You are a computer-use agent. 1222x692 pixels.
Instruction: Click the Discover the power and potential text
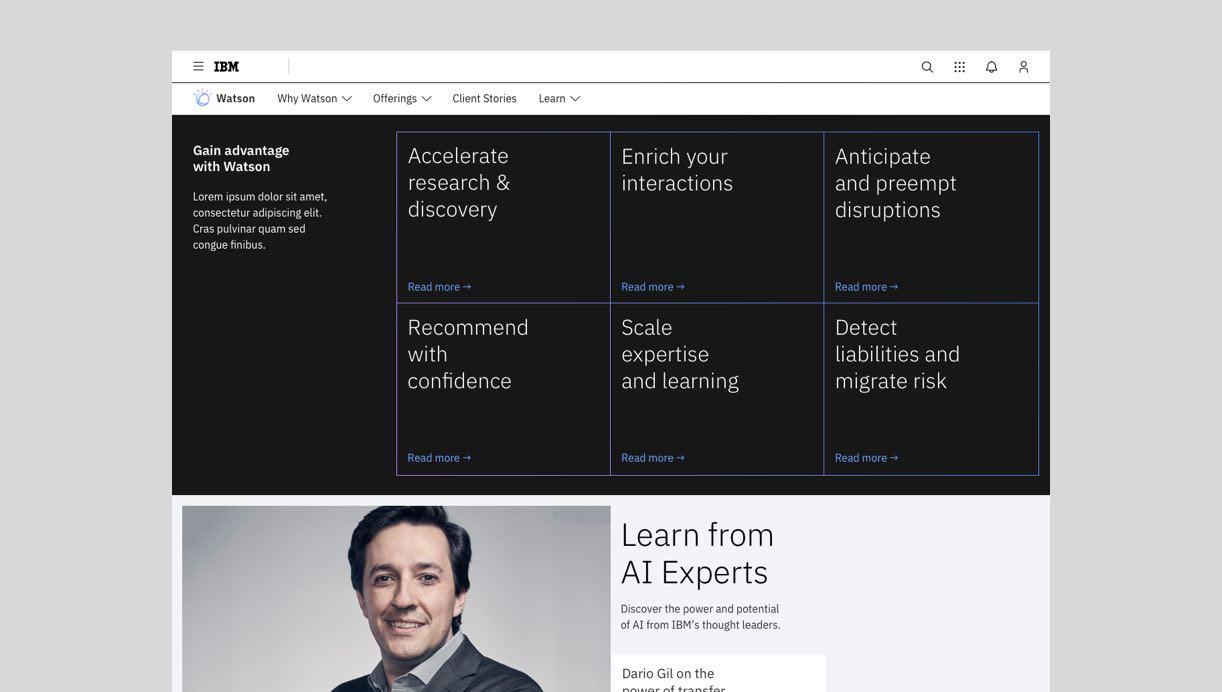(700, 617)
